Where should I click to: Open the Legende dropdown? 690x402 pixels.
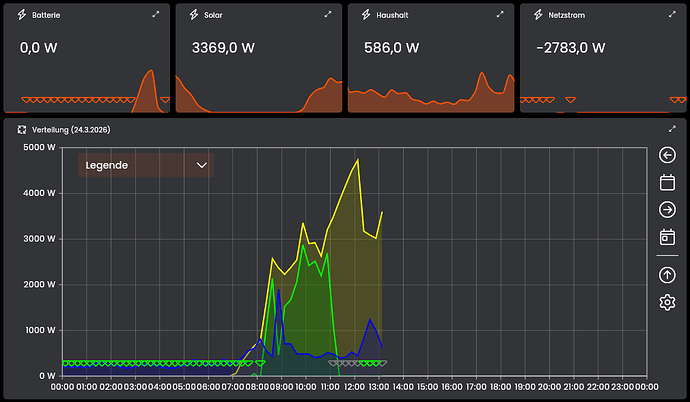[x=146, y=165]
